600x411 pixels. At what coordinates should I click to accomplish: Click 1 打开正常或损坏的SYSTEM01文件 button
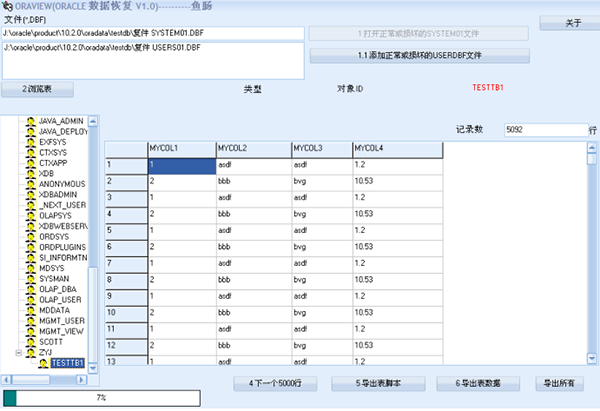419,34
